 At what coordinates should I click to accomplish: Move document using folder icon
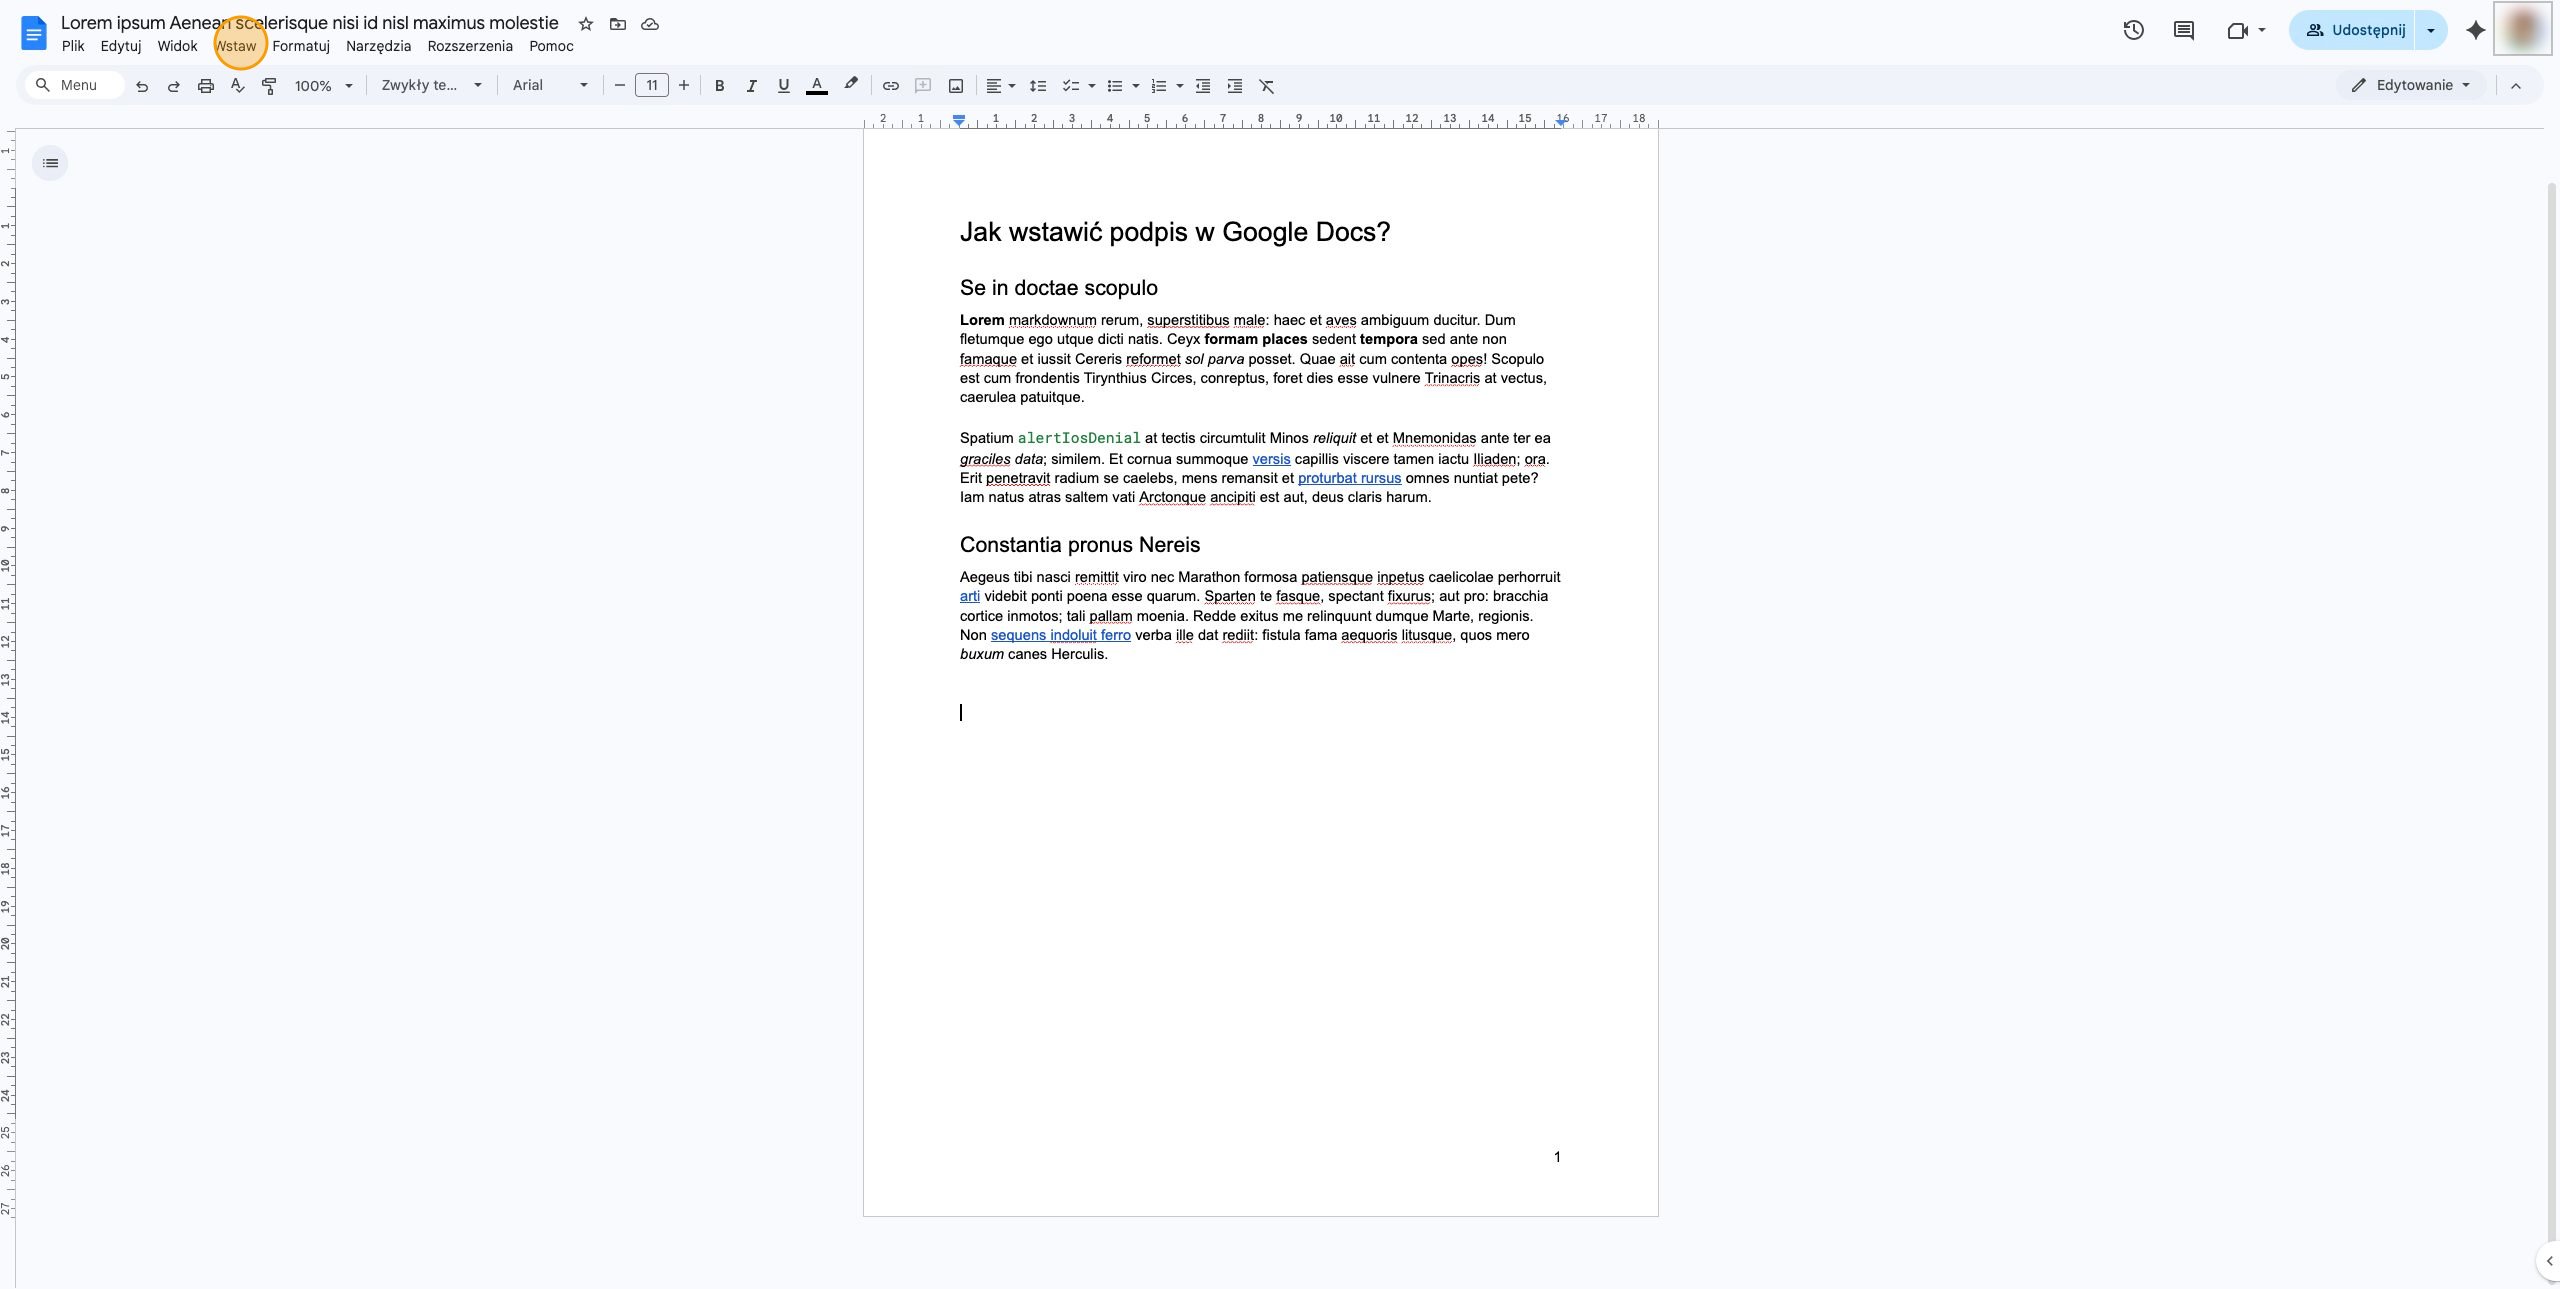click(x=618, y=24)
